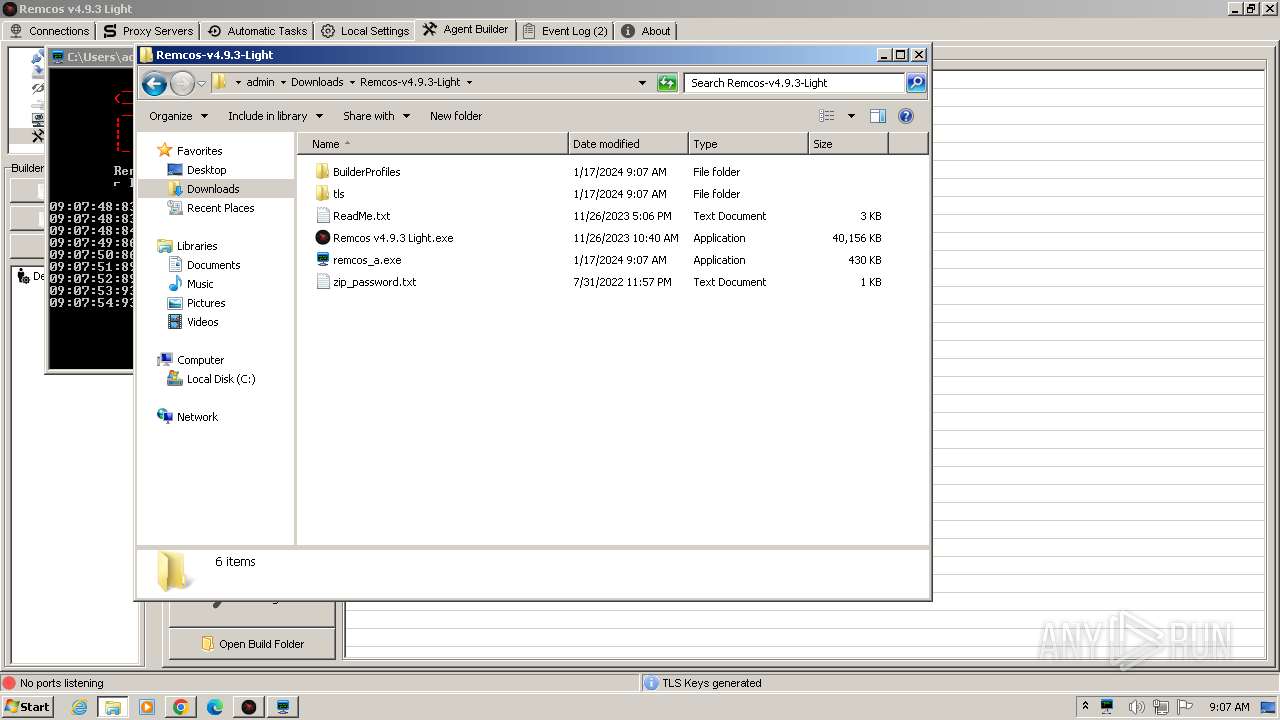Screen dimensions: 1280x720
Task: Click the search magnifier icon
Action: click(916, 83)
